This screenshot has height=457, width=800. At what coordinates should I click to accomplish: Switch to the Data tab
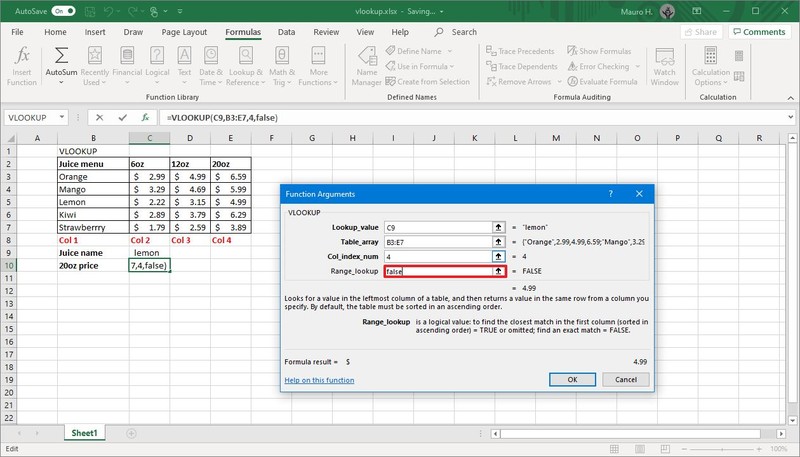coord(286,32)
